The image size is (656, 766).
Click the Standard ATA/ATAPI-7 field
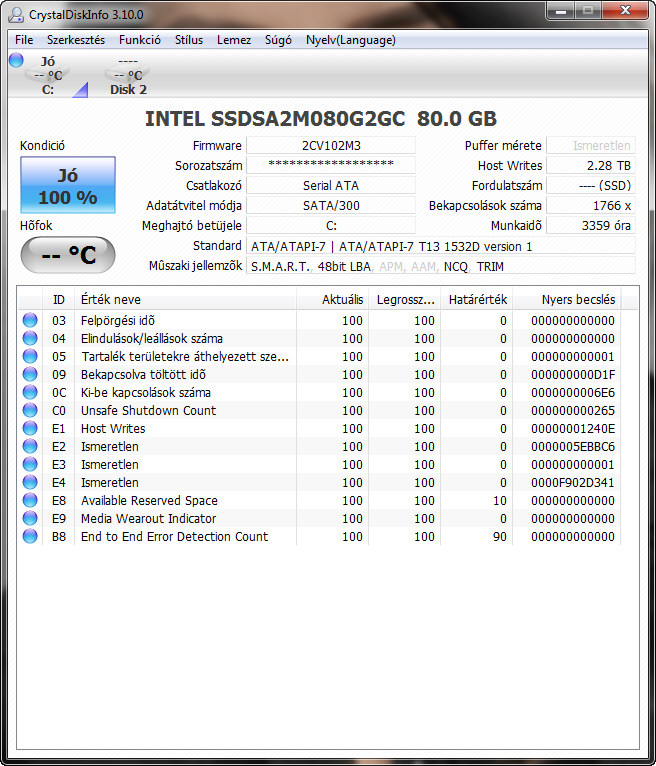point(441,246)
